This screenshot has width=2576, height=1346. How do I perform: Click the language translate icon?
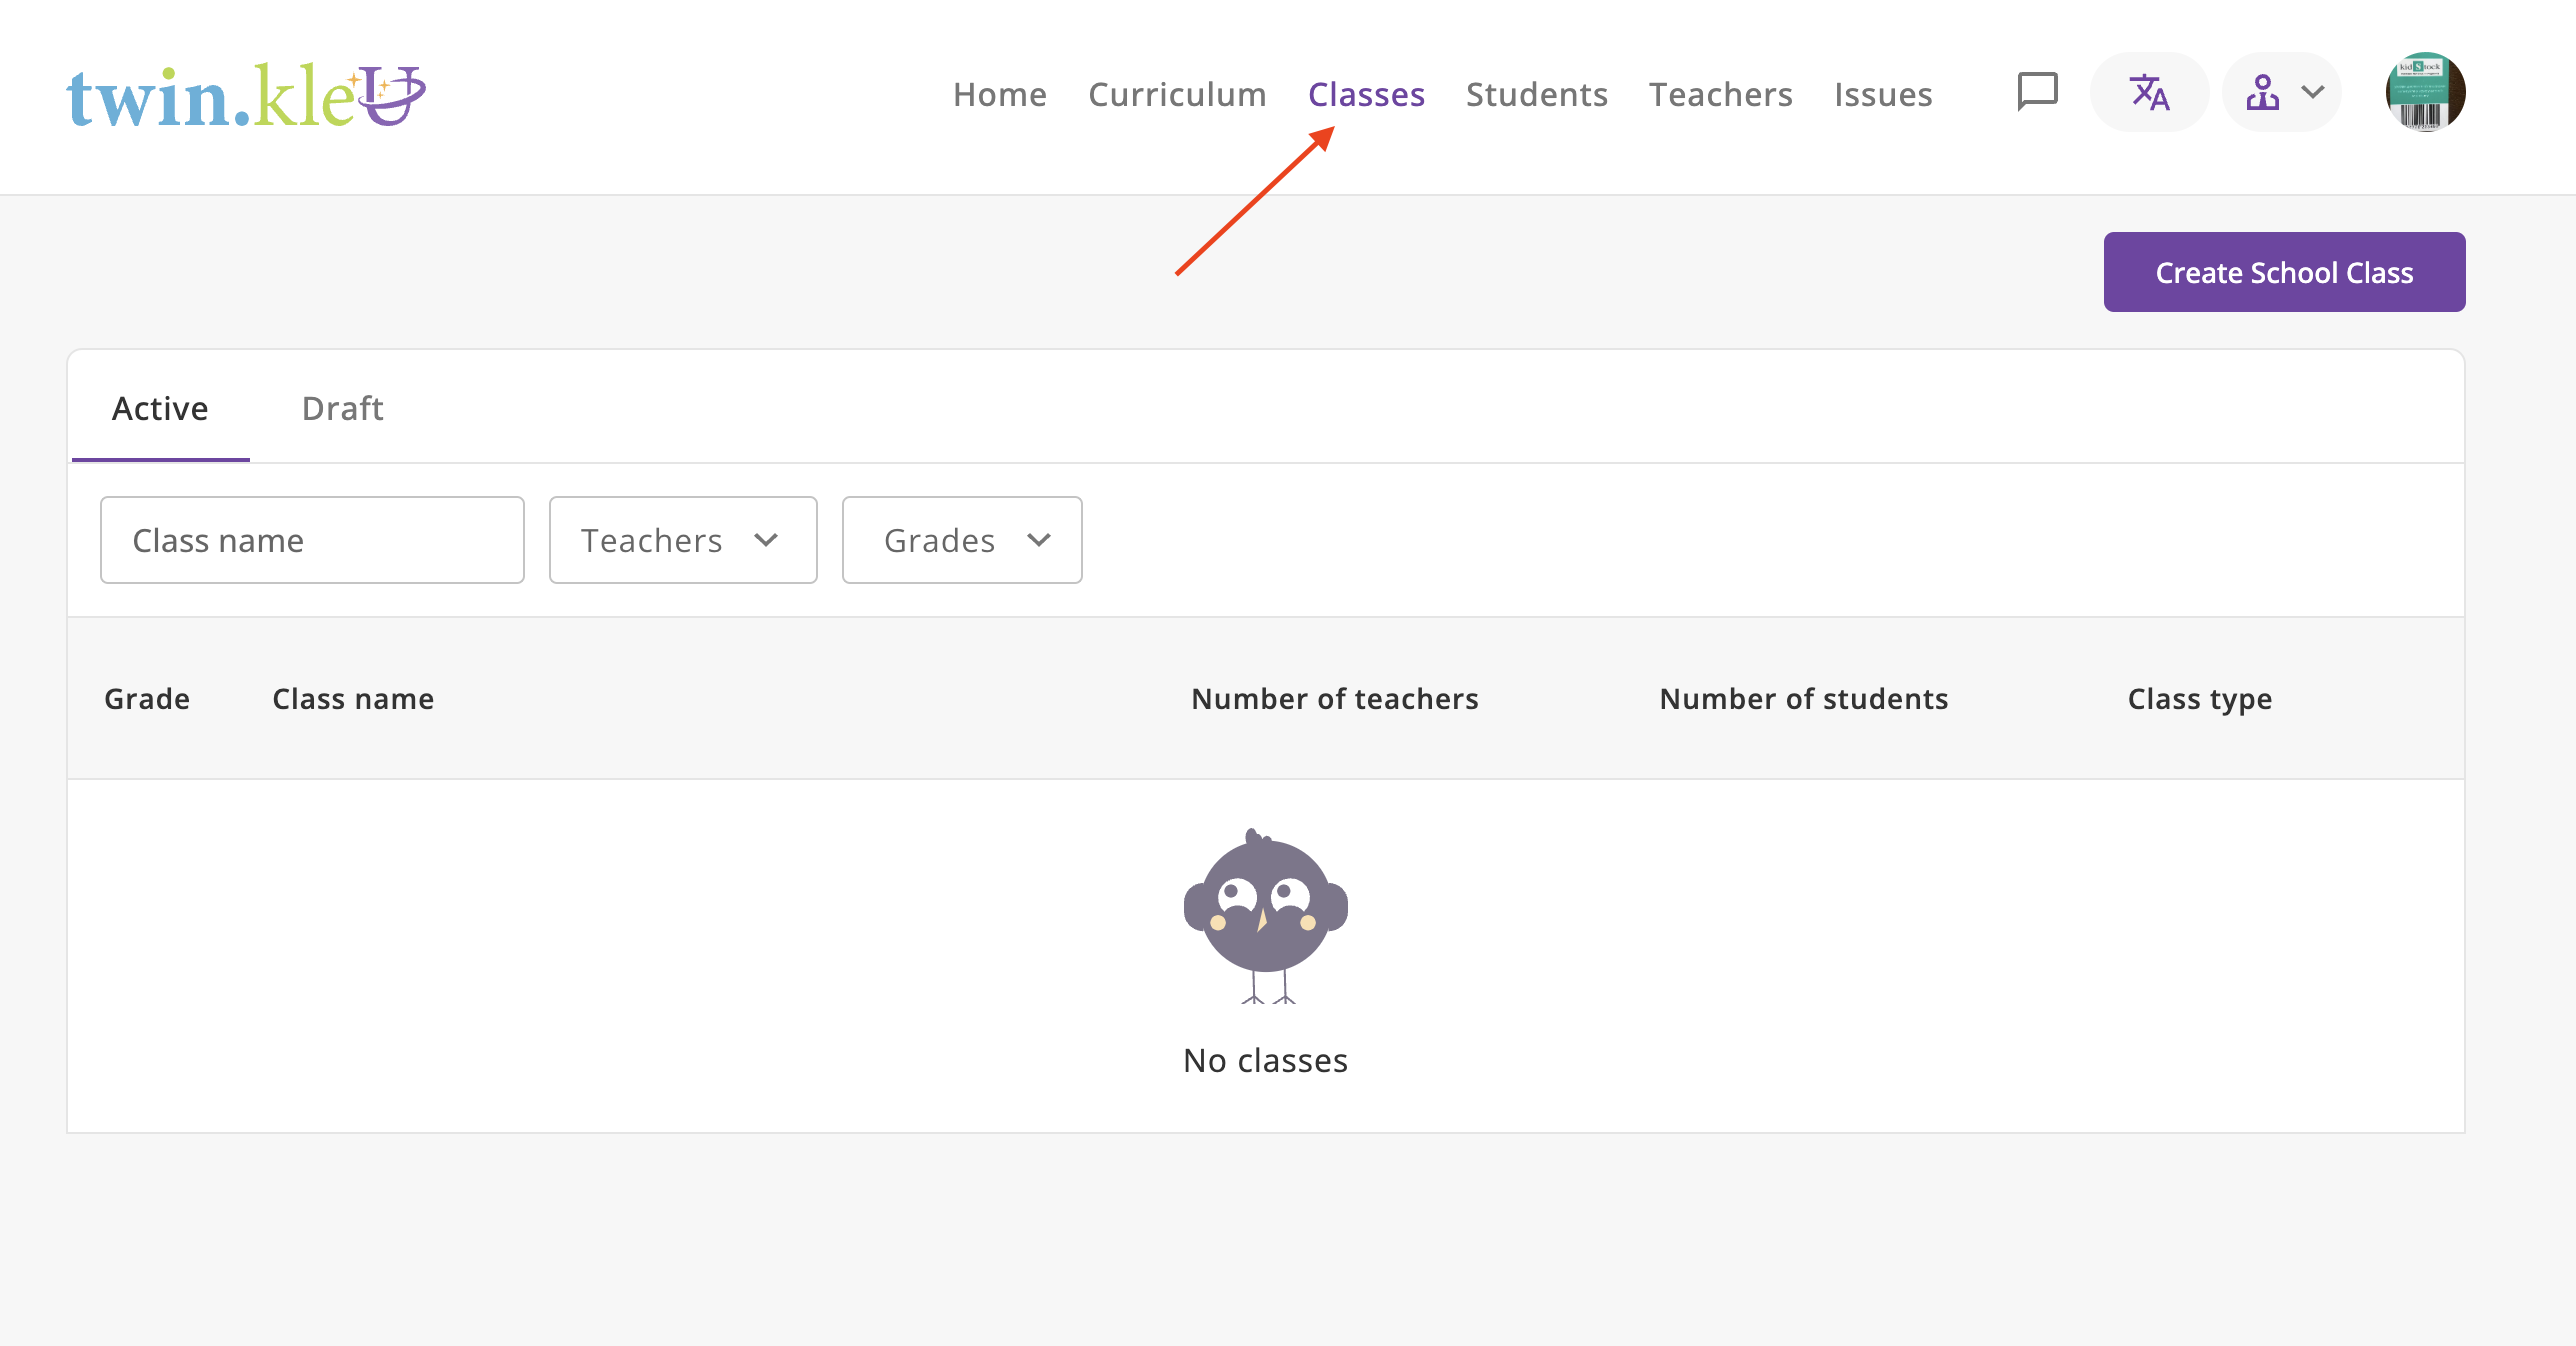coord(2149,93)
